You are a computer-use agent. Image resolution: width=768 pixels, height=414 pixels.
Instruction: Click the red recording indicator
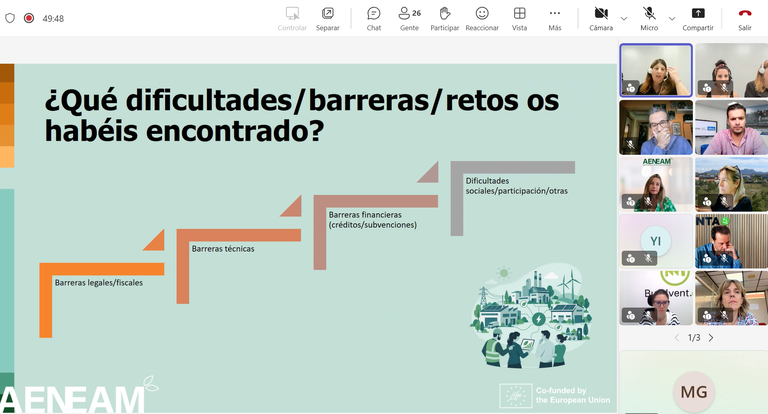[x=29, y=18]
